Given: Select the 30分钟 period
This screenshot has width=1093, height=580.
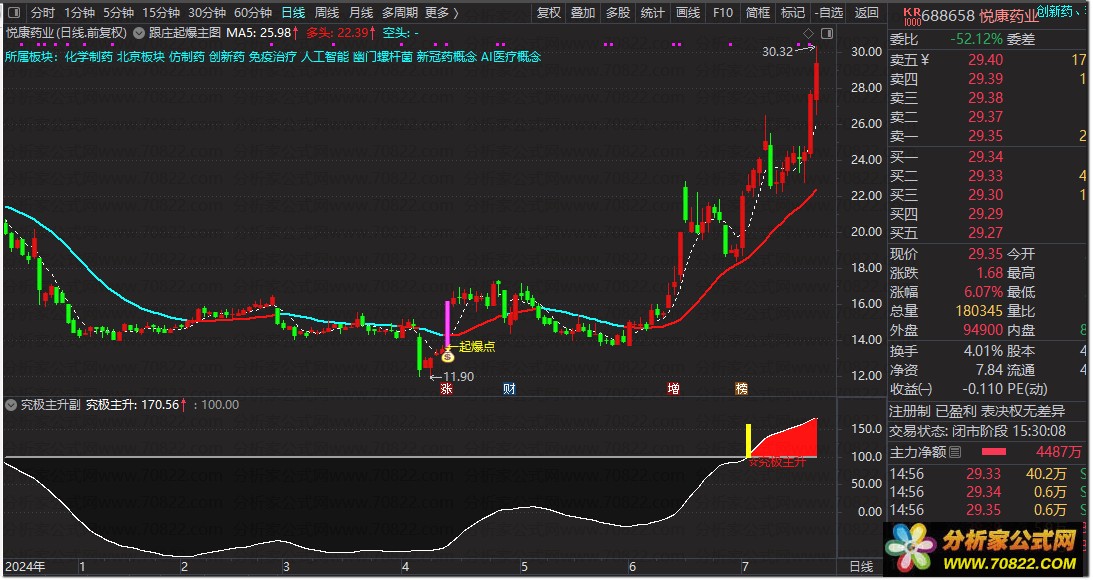Looking at the screenshot, I should (x=207, y=13).
